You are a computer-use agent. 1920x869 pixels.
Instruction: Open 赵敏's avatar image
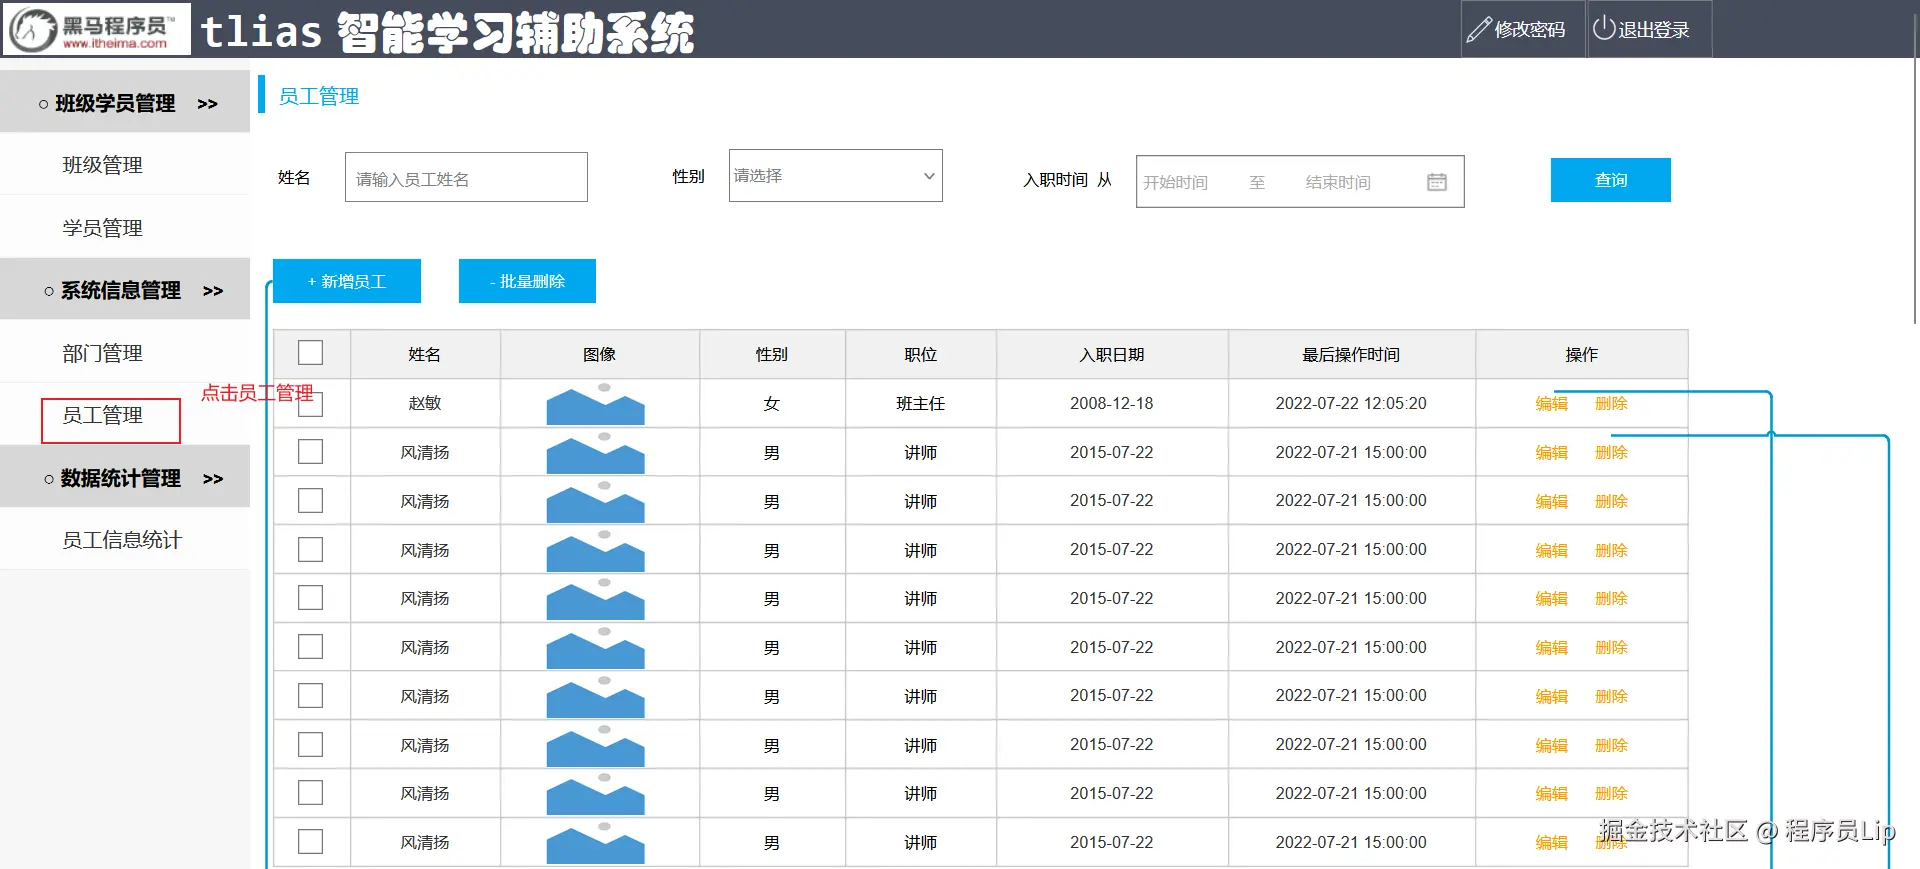[x=595, y=405]
